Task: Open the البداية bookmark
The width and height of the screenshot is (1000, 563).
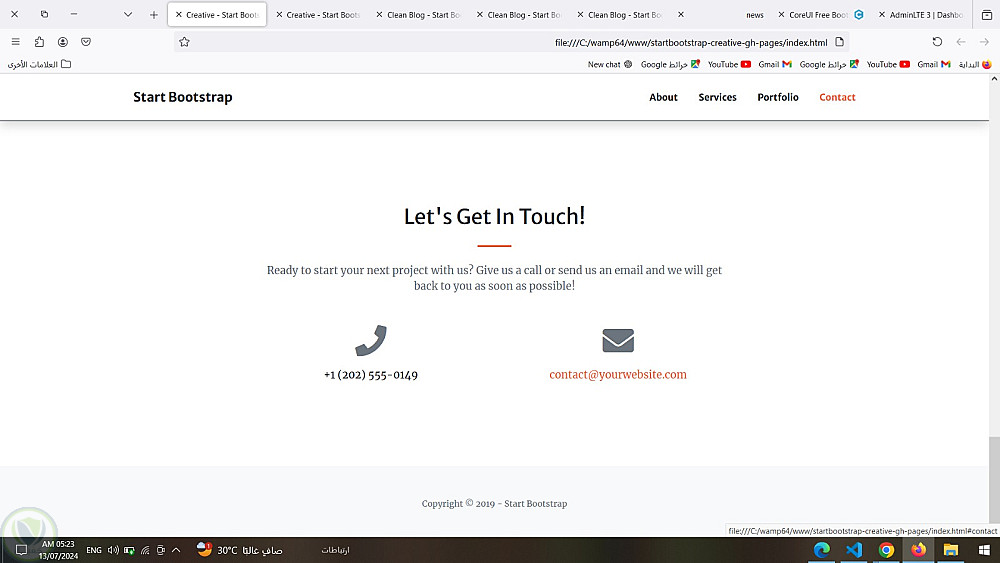Action: pyautogui.click(x=975, y=64)
